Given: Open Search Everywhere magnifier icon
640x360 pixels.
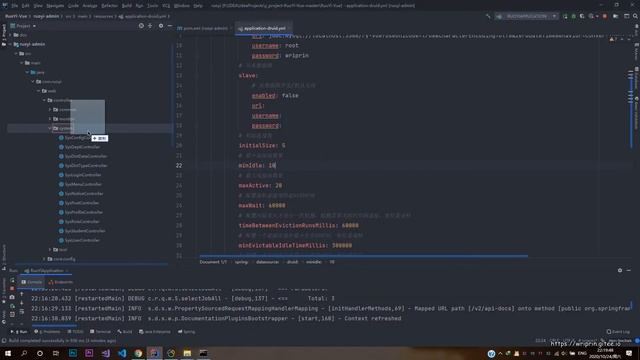Looking at the screenshot, I should pyautogui.click(x=636, y=16).
